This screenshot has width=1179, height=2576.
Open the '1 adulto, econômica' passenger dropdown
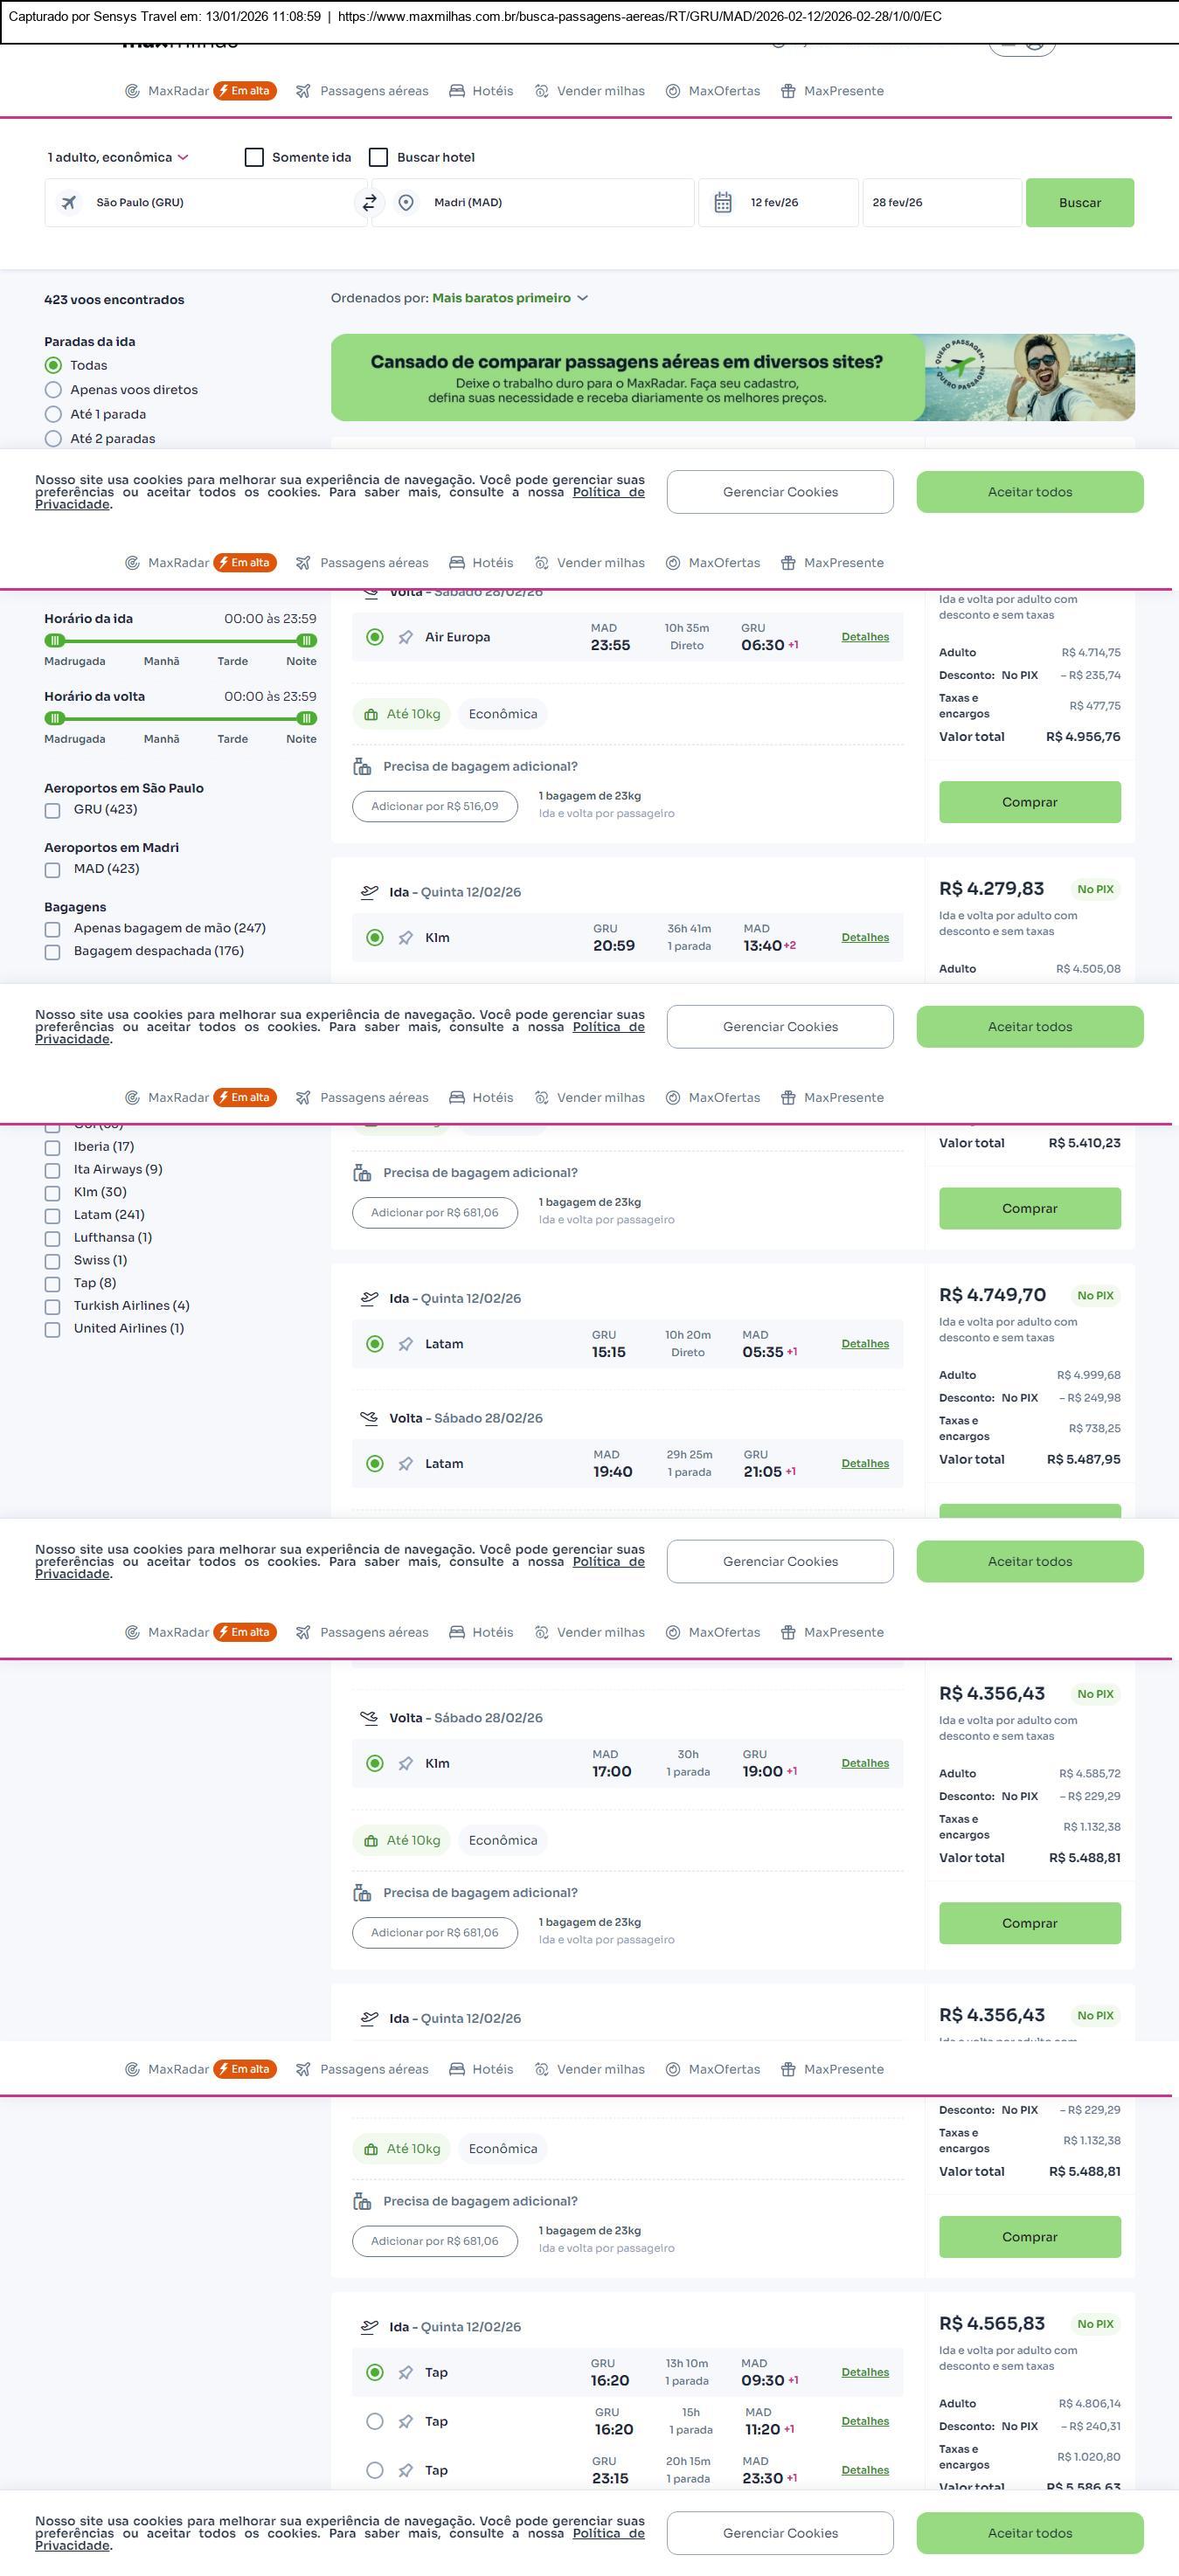click(x=118, y=158)
